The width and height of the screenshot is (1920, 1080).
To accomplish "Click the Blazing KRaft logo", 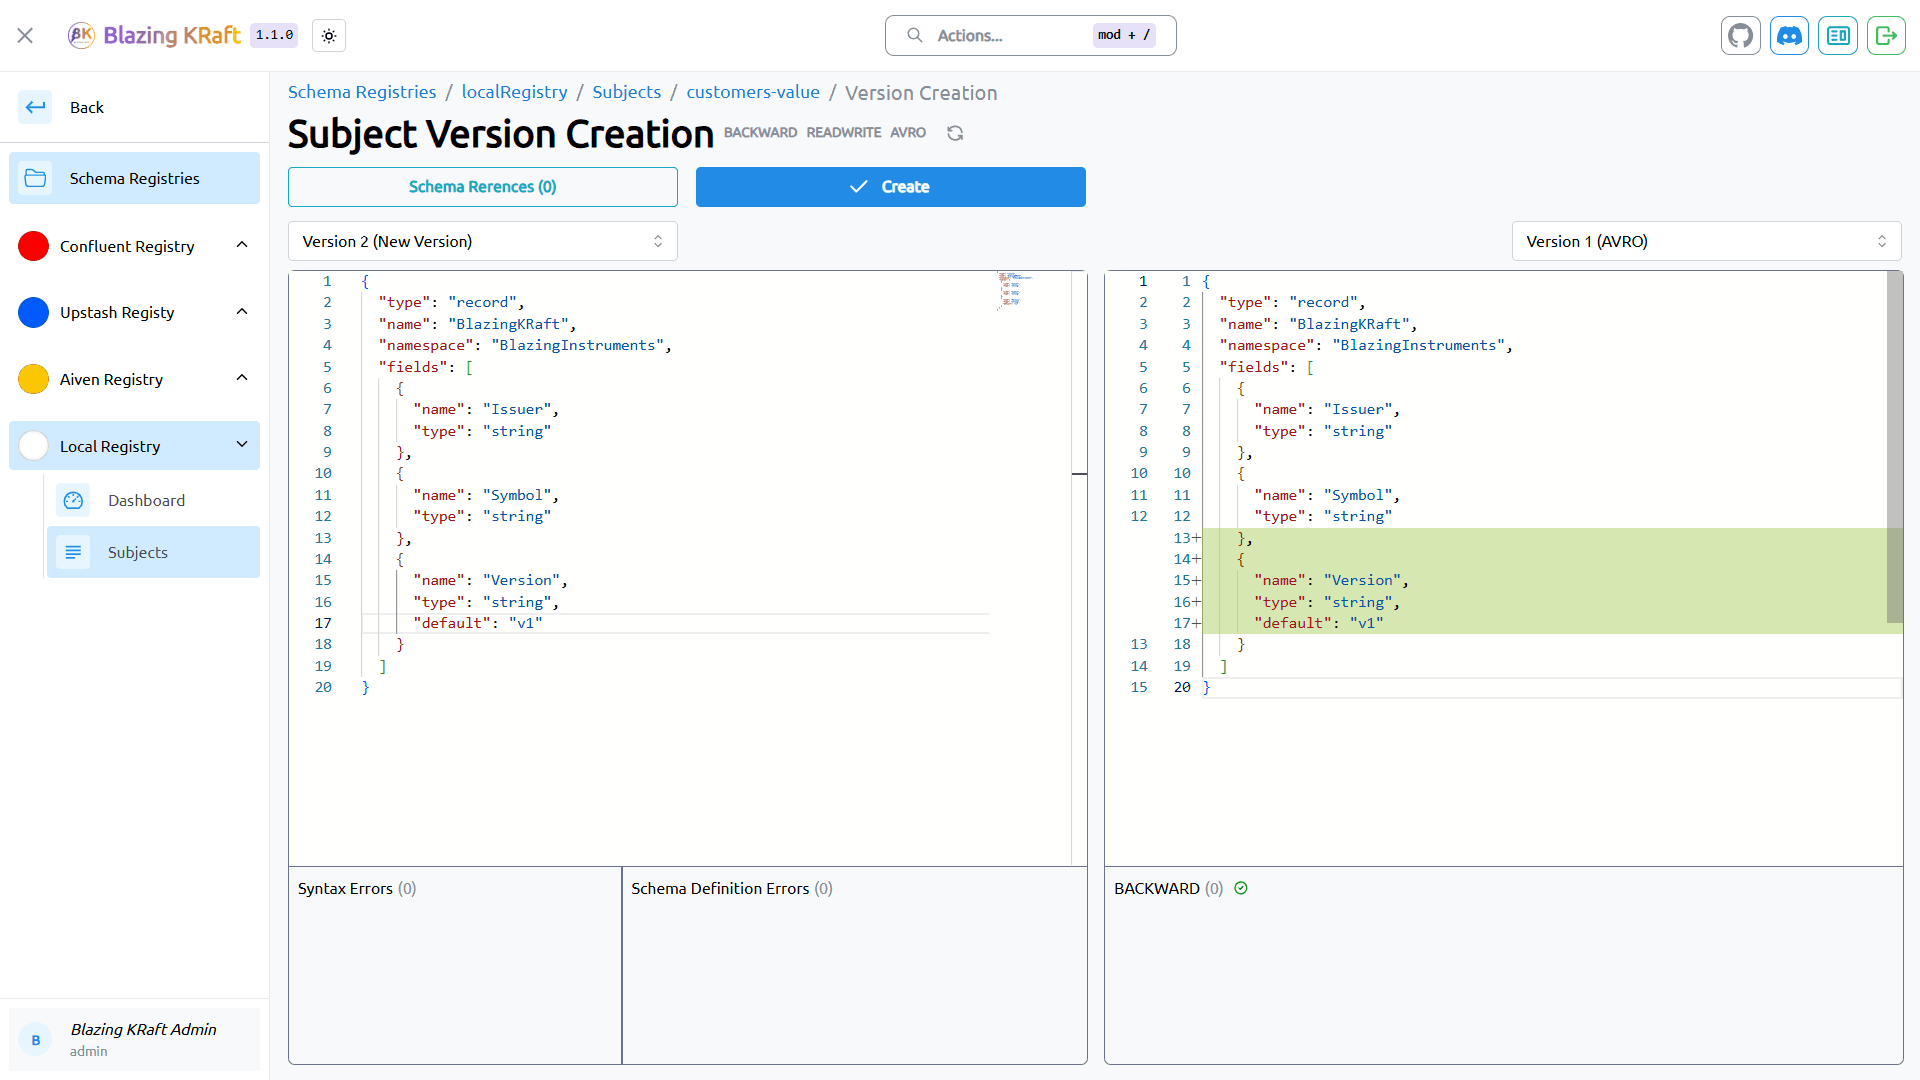I will (154, 35).
